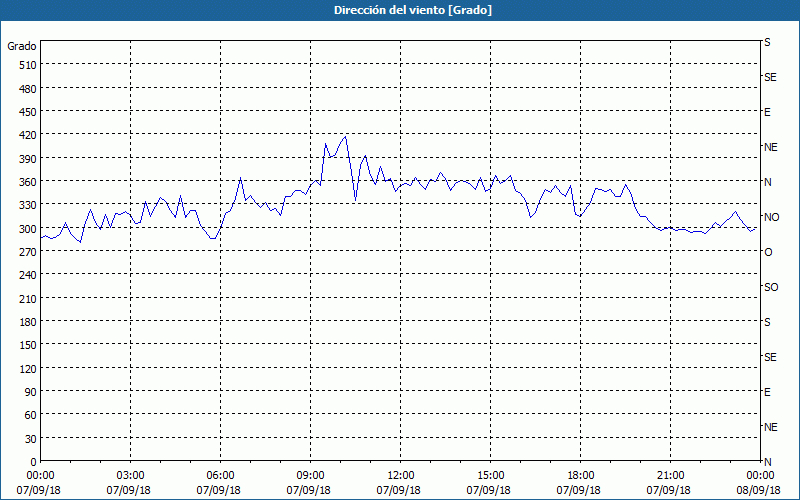
Task: Click the 0 left axis label
Action: 34,462
